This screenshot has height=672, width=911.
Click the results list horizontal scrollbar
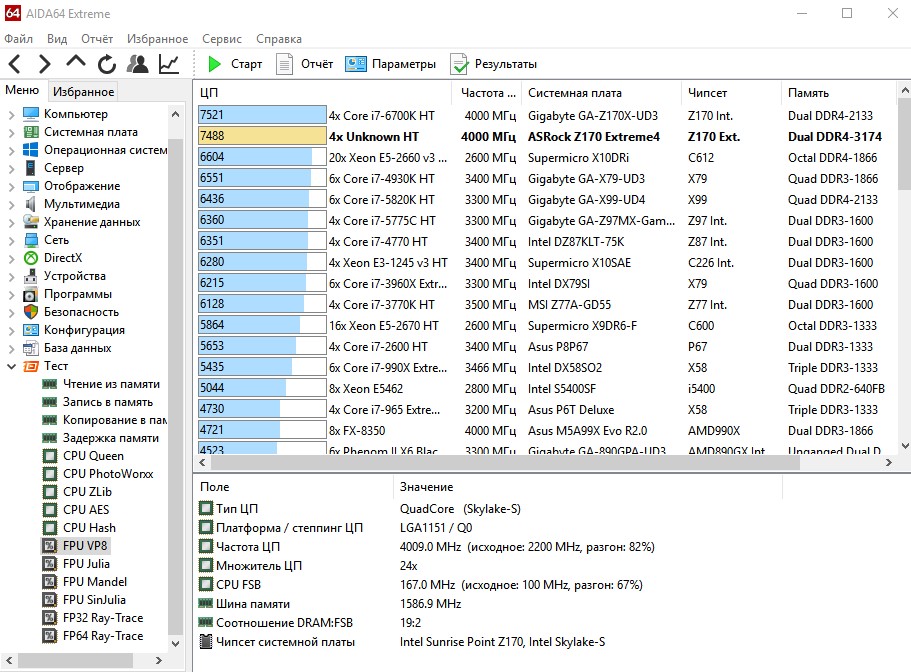(x=505, y=462)
